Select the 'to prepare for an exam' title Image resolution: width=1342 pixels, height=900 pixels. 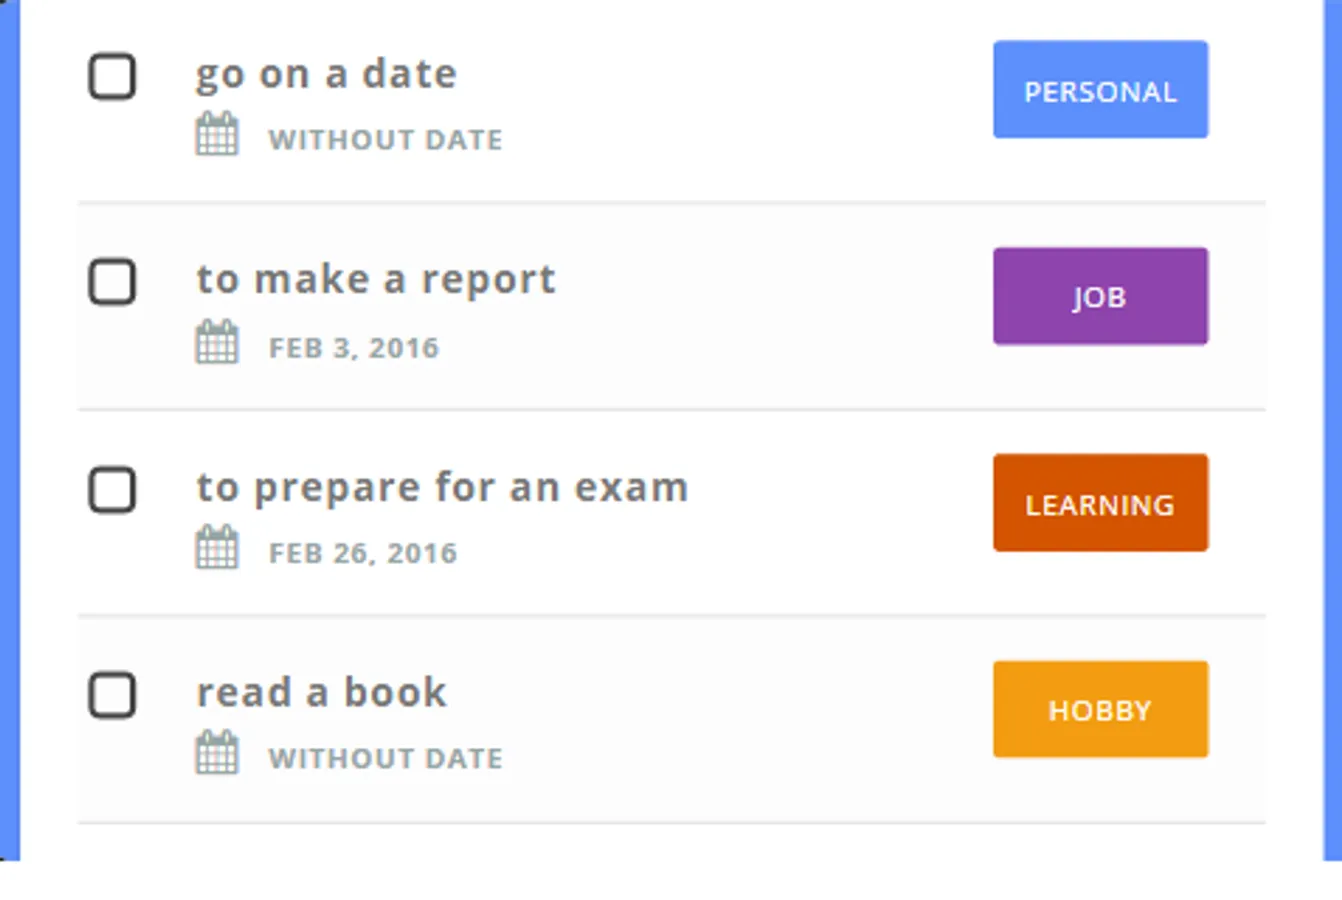pyautogui.click(x=442, y=488)
